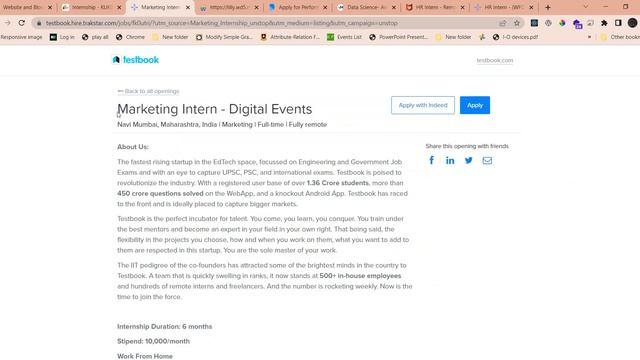Open the tab search dropdown arrow
Screen dimensions: 640x360
click(586, 7)
